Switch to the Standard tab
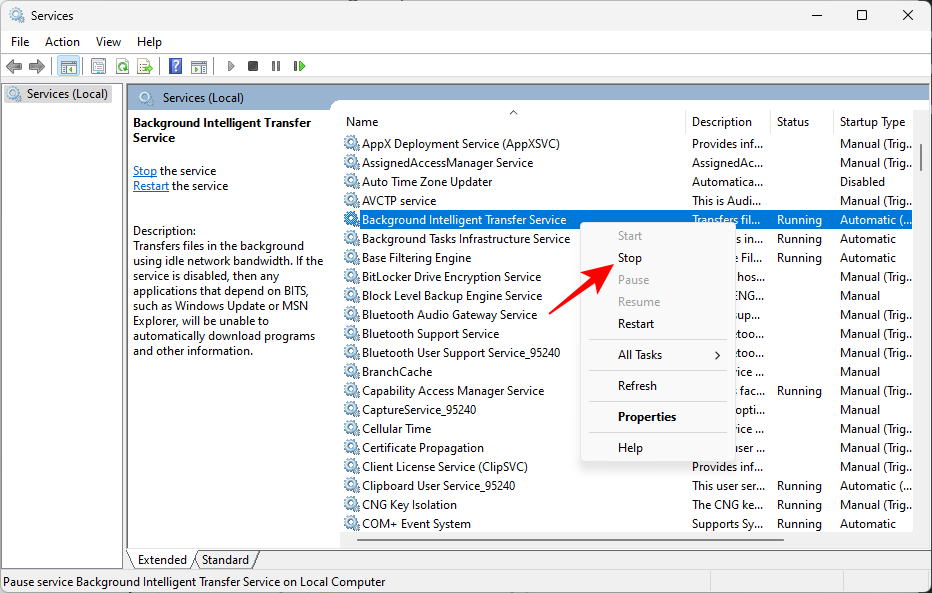The height and width of the screenshot is (593, 932). coord(225,560)
